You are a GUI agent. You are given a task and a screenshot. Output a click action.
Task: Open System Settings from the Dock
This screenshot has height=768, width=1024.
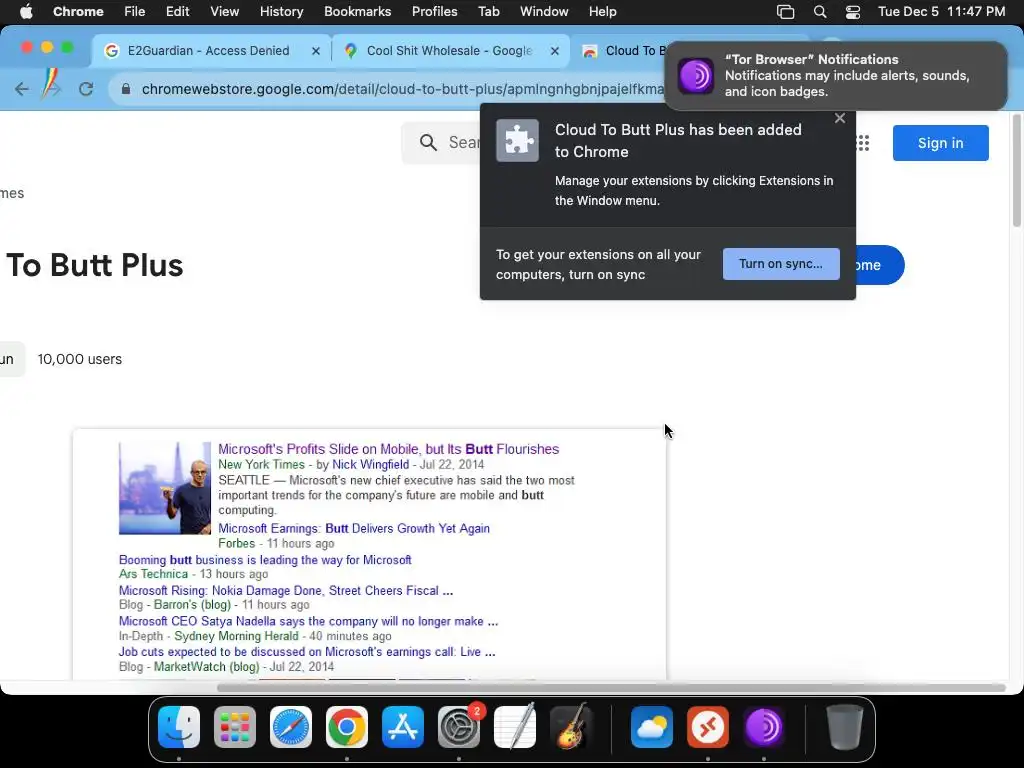[458, 727]
